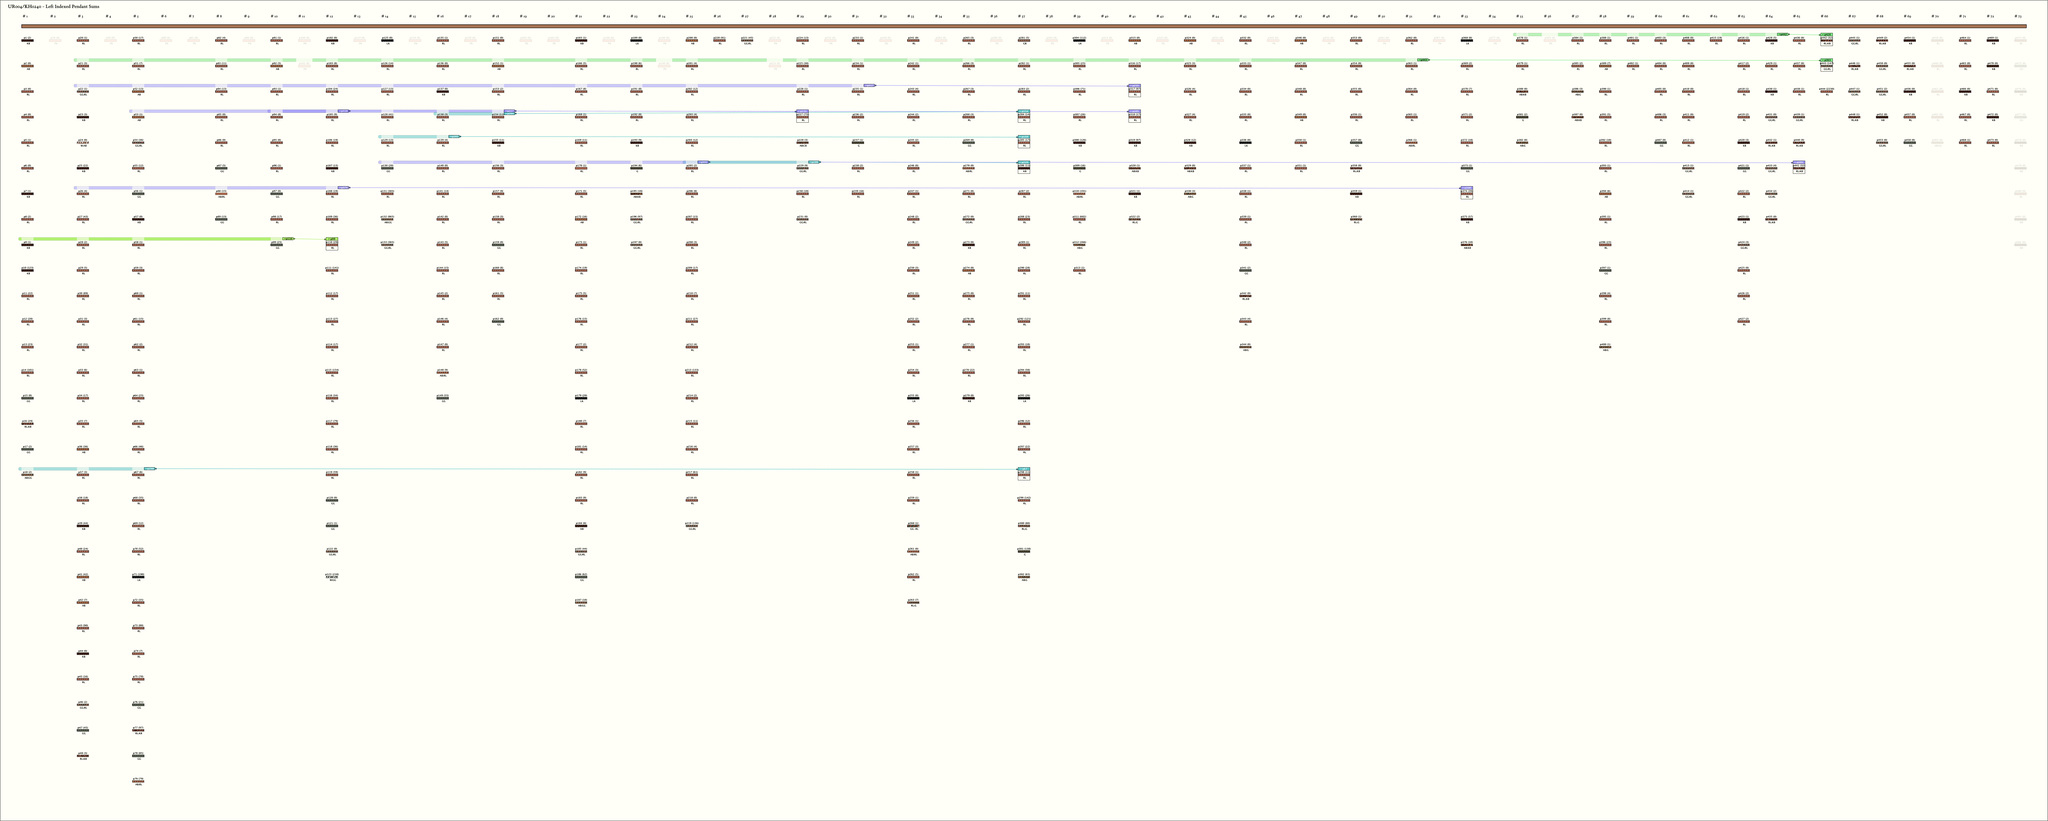
Task: Select the bottom-most pendant cord in cluster 21
Action: click(x=581, y=603)
